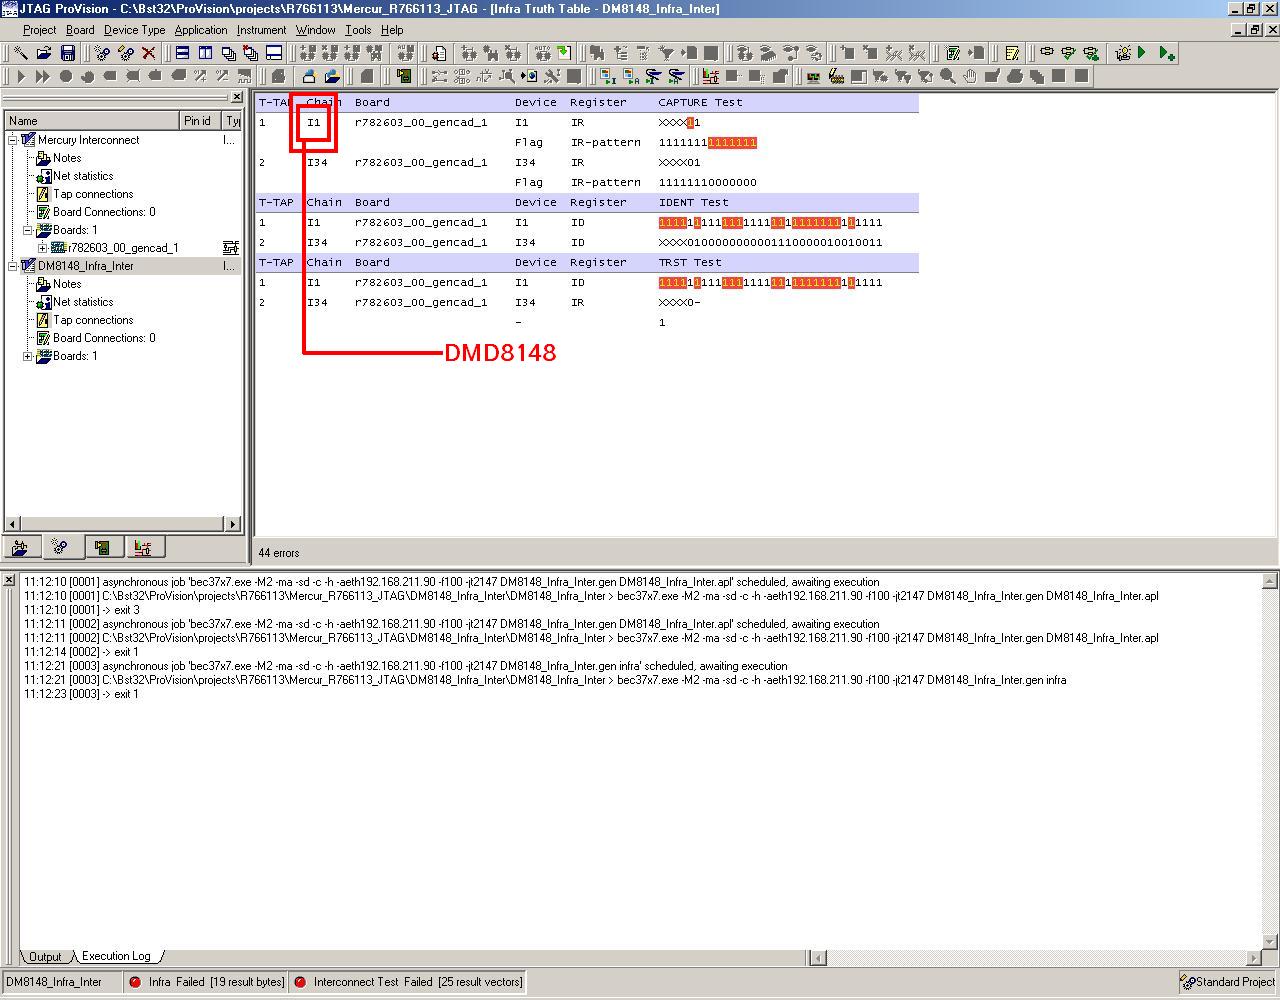1280x1000 pixels.
Task: Click the green Run play arrow
Action: [x=1142, y=53]
